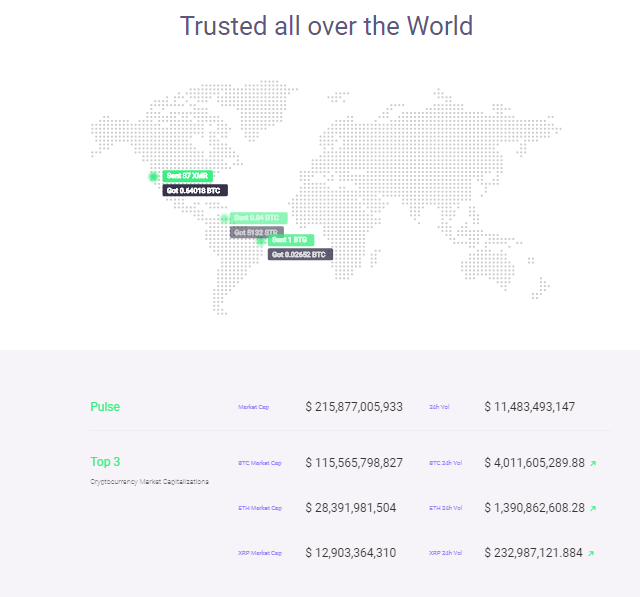Click the 'Sent 87 XMR' green tag
Image resolution: width=640 pixels, height=597 pixels.
187,176
